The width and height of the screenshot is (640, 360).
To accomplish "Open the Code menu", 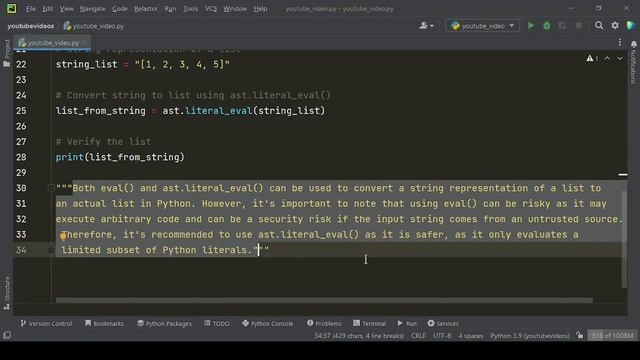I will (120, 9).
